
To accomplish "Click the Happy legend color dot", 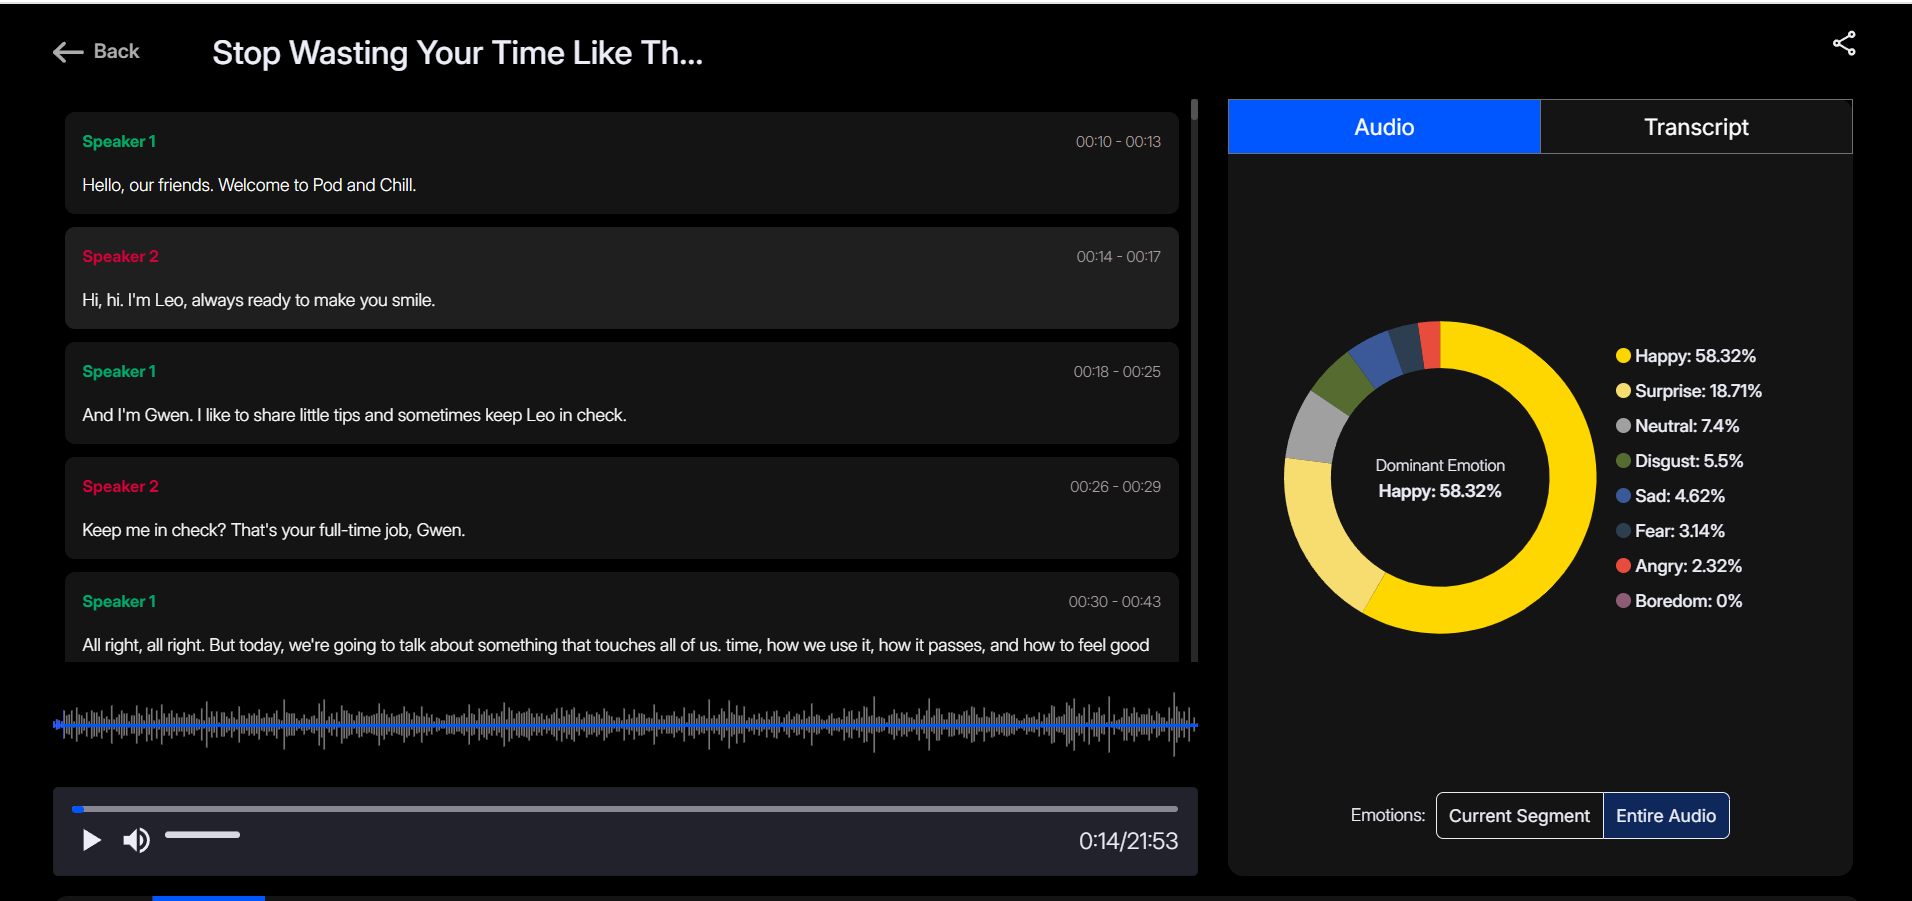I will (x=1623, y=356).
